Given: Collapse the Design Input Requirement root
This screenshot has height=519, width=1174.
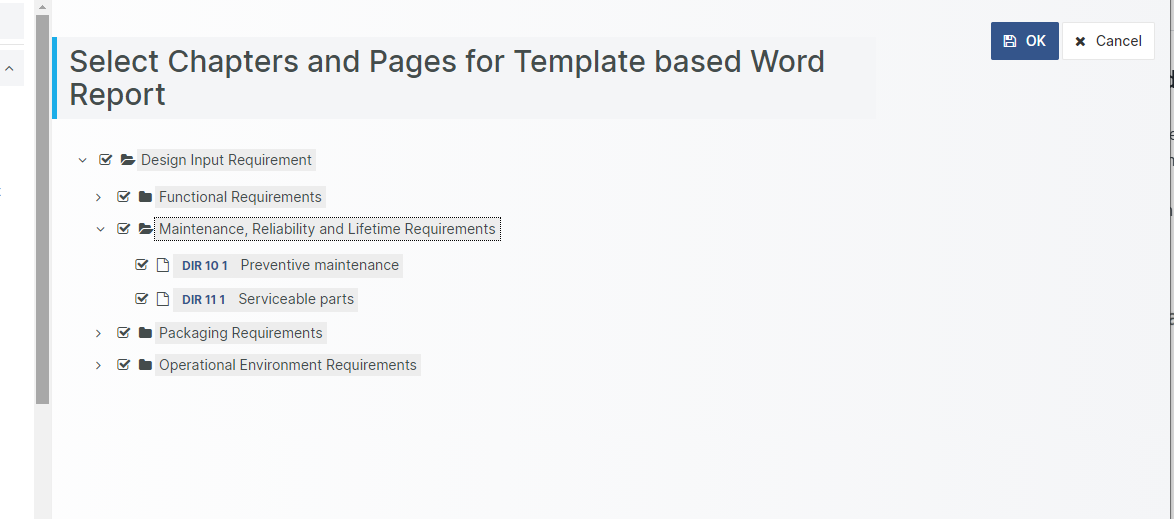Looking at the screenshot, I should 82,160.
